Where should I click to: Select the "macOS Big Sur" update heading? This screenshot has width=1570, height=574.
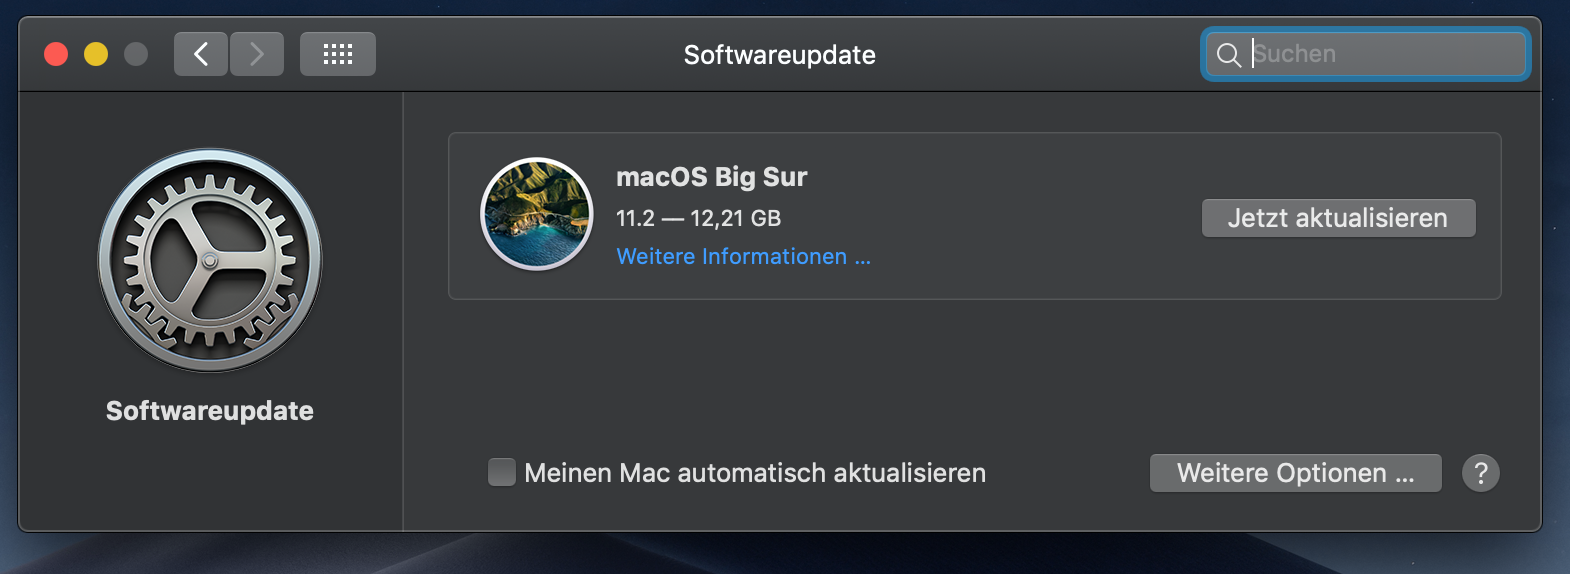coord(711,177)
